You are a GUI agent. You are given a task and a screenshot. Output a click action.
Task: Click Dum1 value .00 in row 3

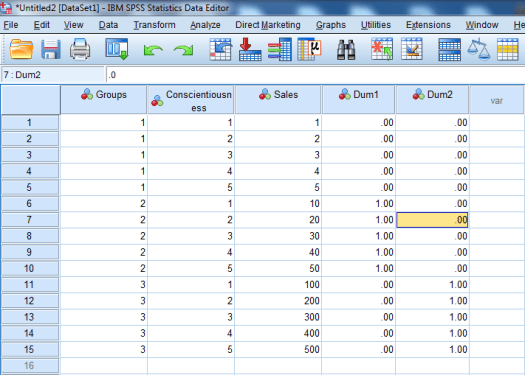(x=359, y=155)
